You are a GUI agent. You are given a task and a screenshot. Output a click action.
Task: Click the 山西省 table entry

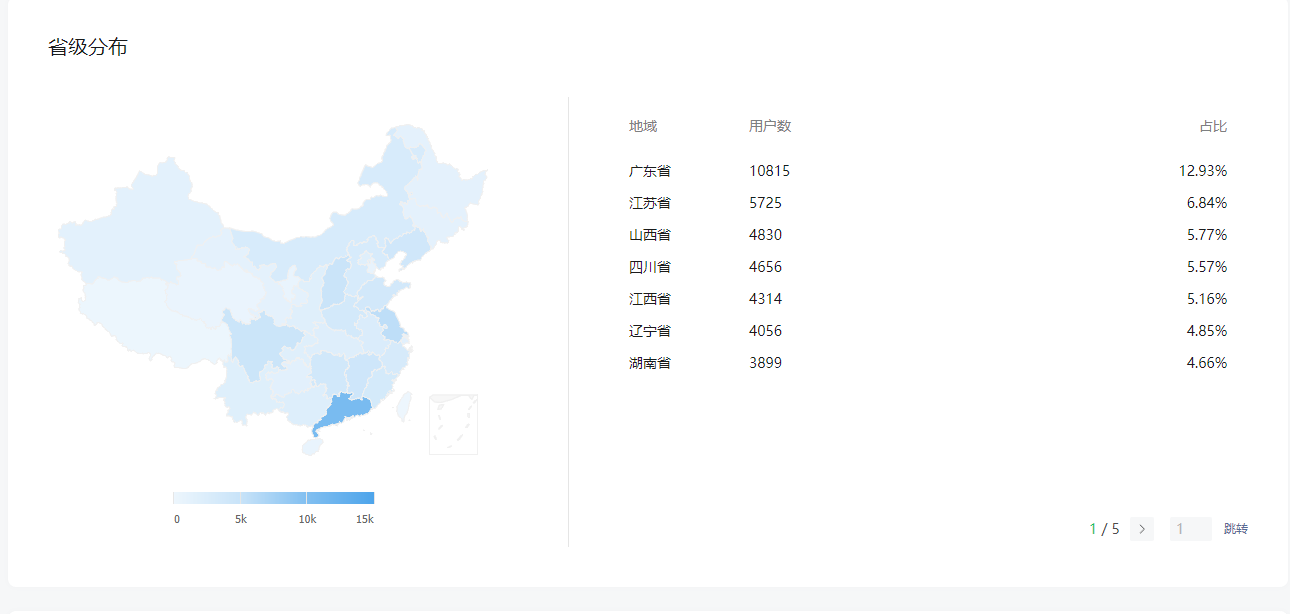click(650, 235)
